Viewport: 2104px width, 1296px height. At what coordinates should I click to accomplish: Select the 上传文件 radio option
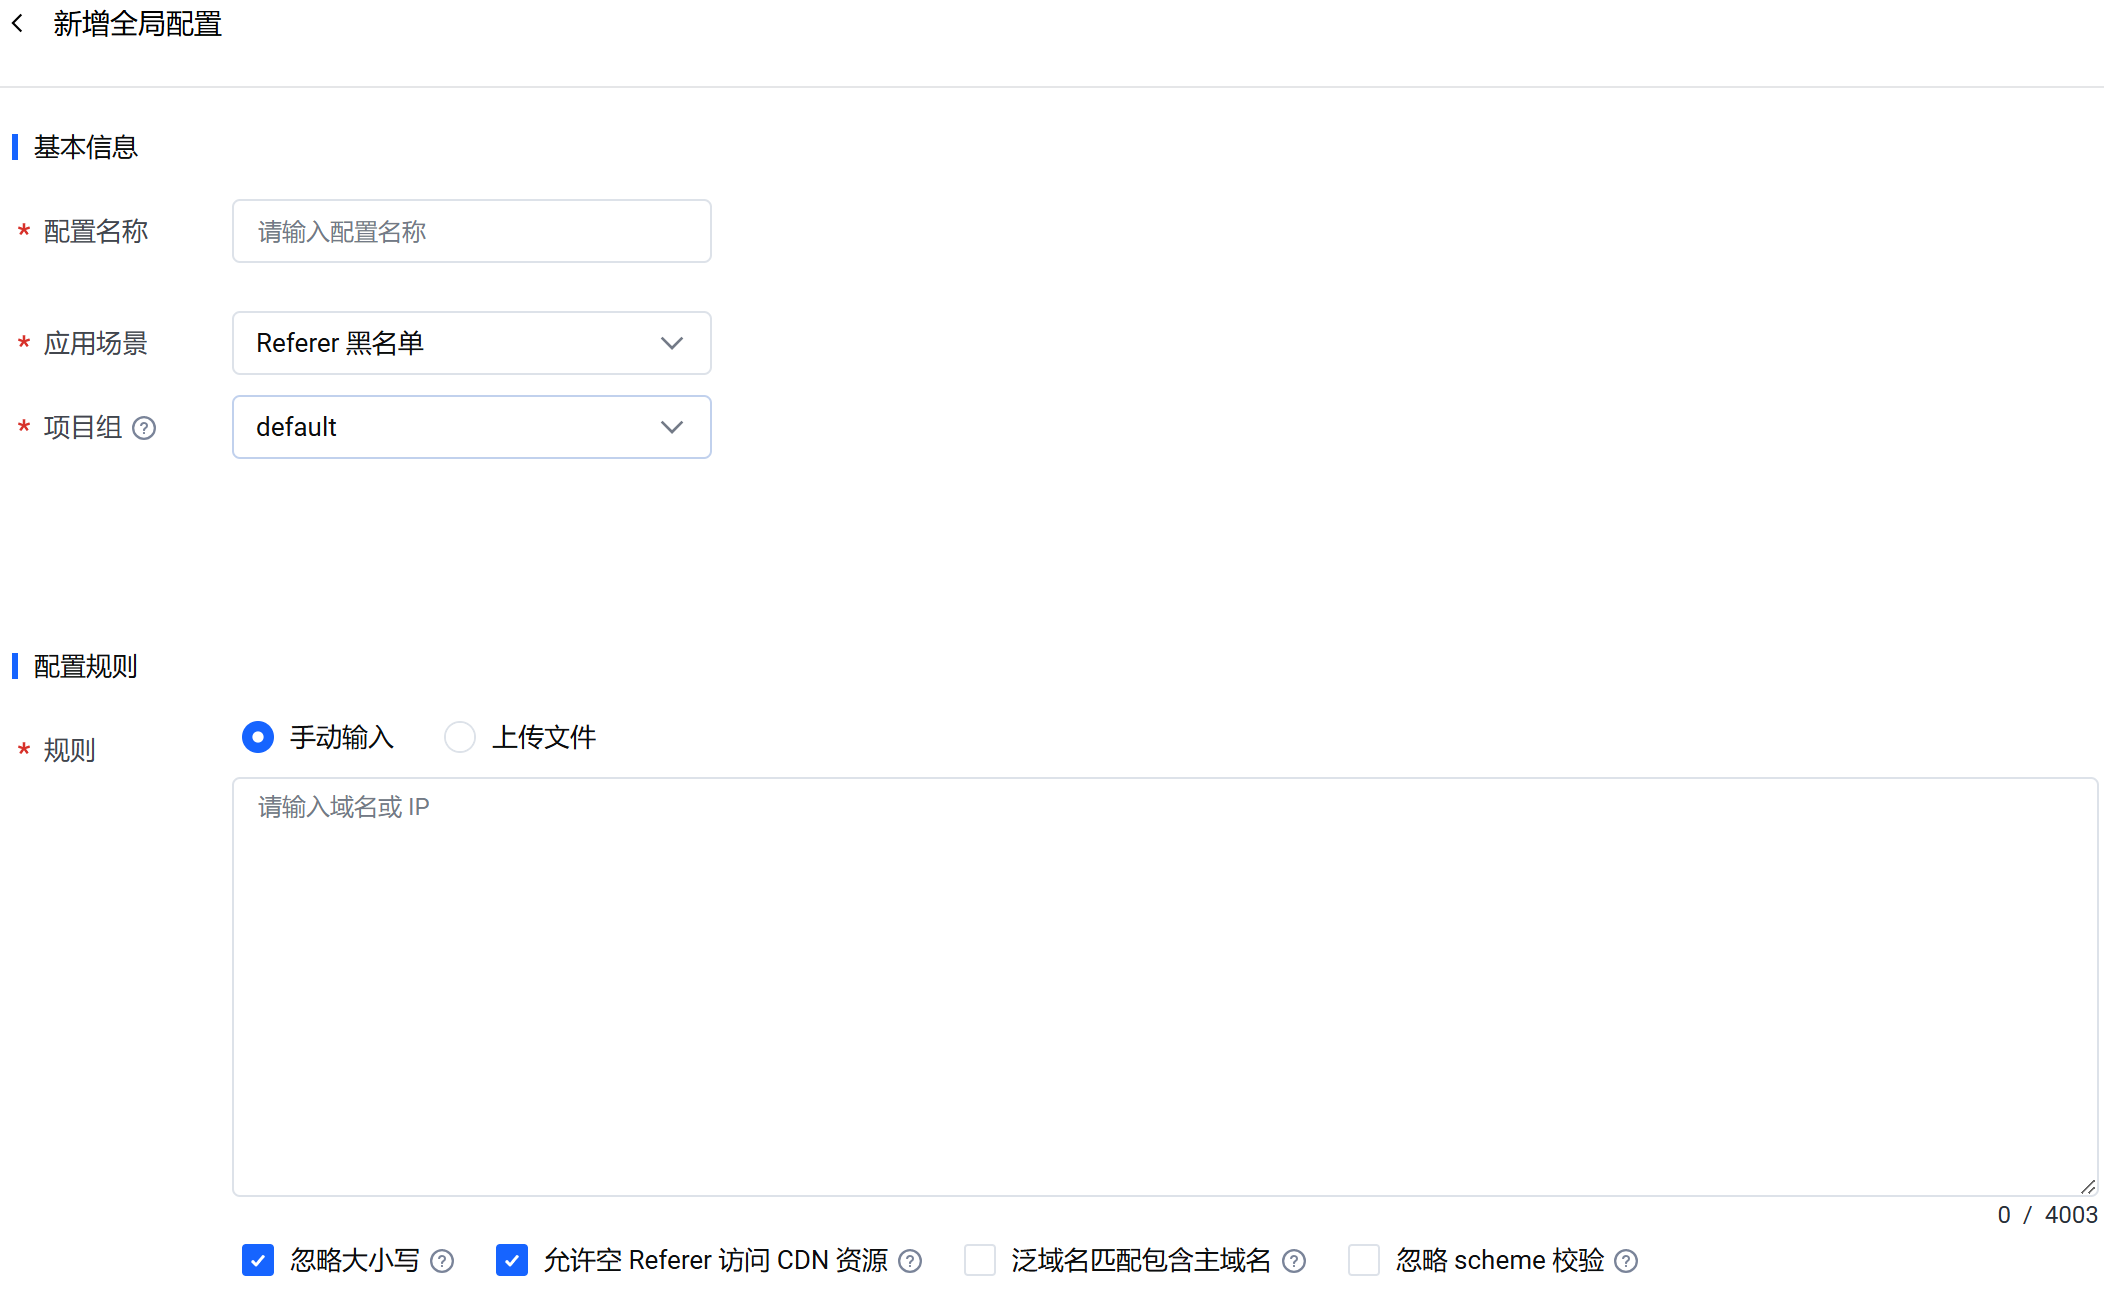point(460,737)
